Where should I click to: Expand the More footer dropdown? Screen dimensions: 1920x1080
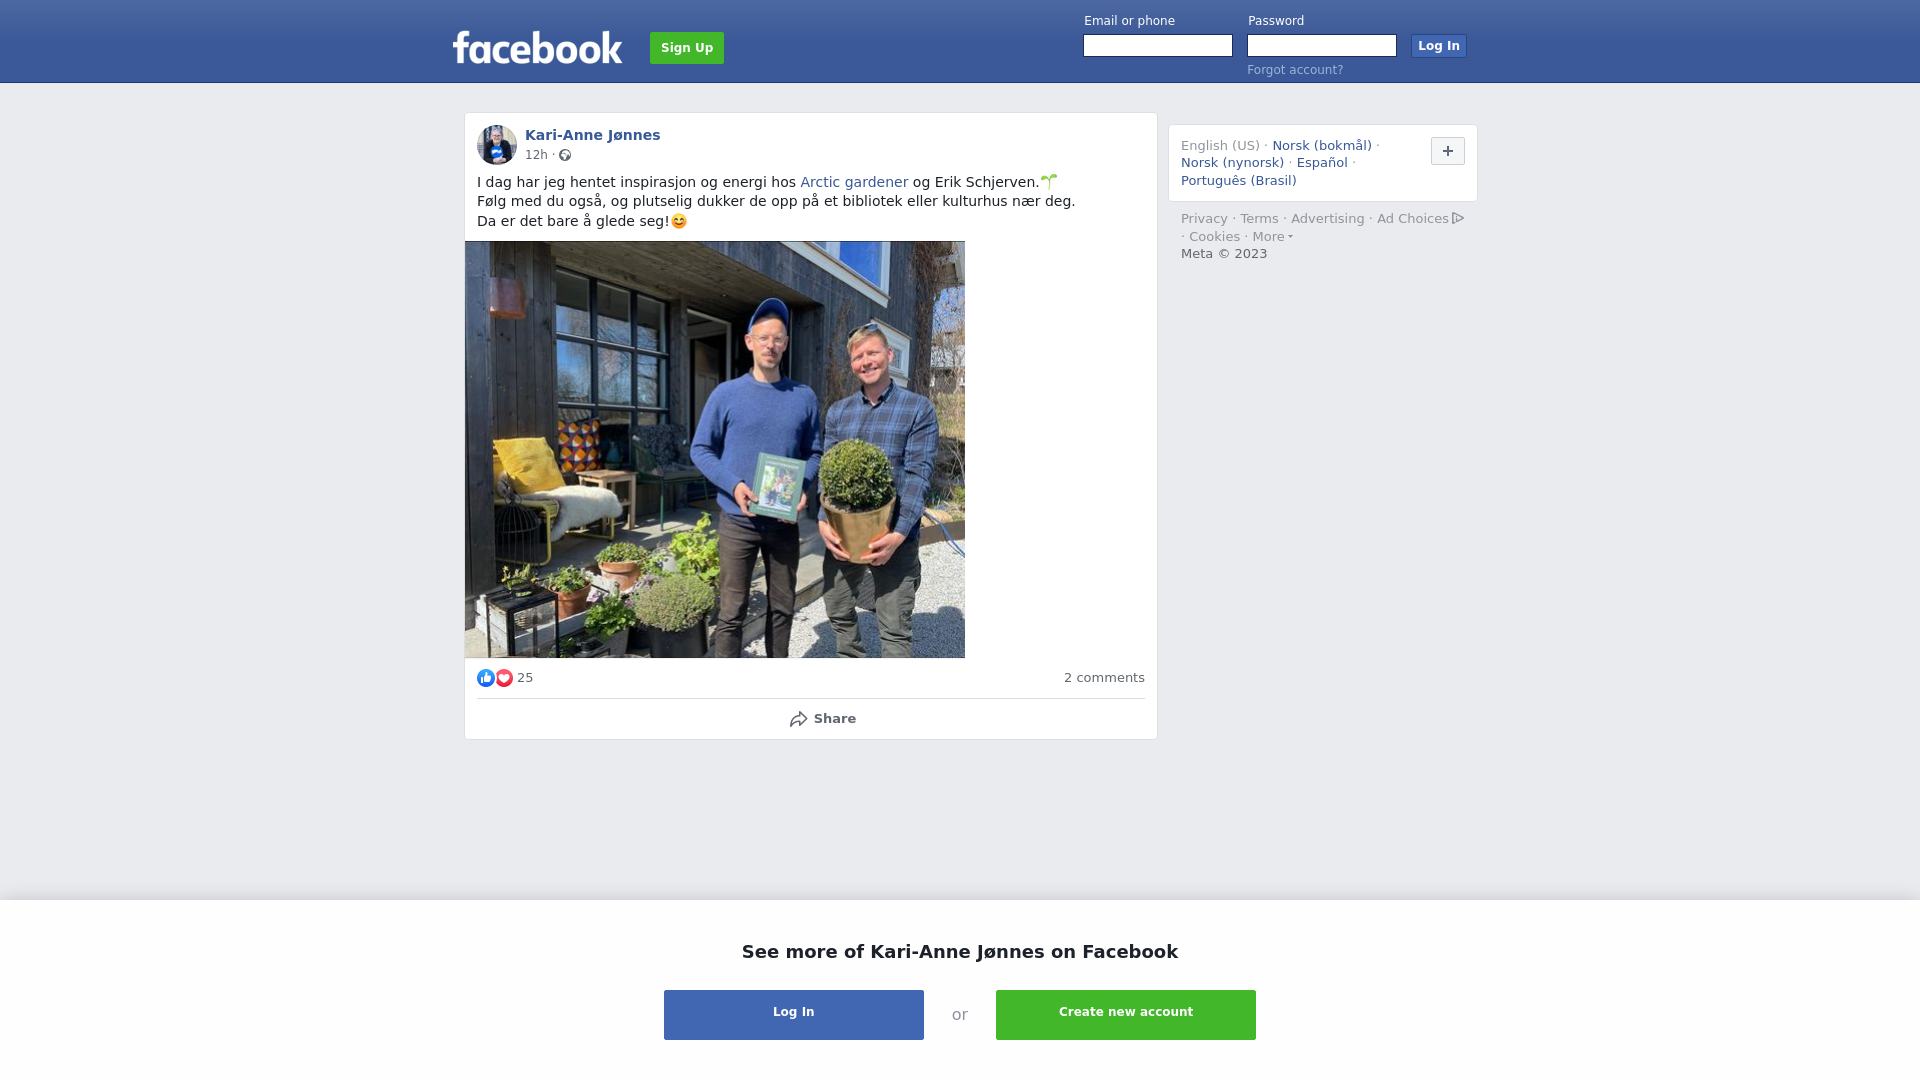(x=1273, y=237)
